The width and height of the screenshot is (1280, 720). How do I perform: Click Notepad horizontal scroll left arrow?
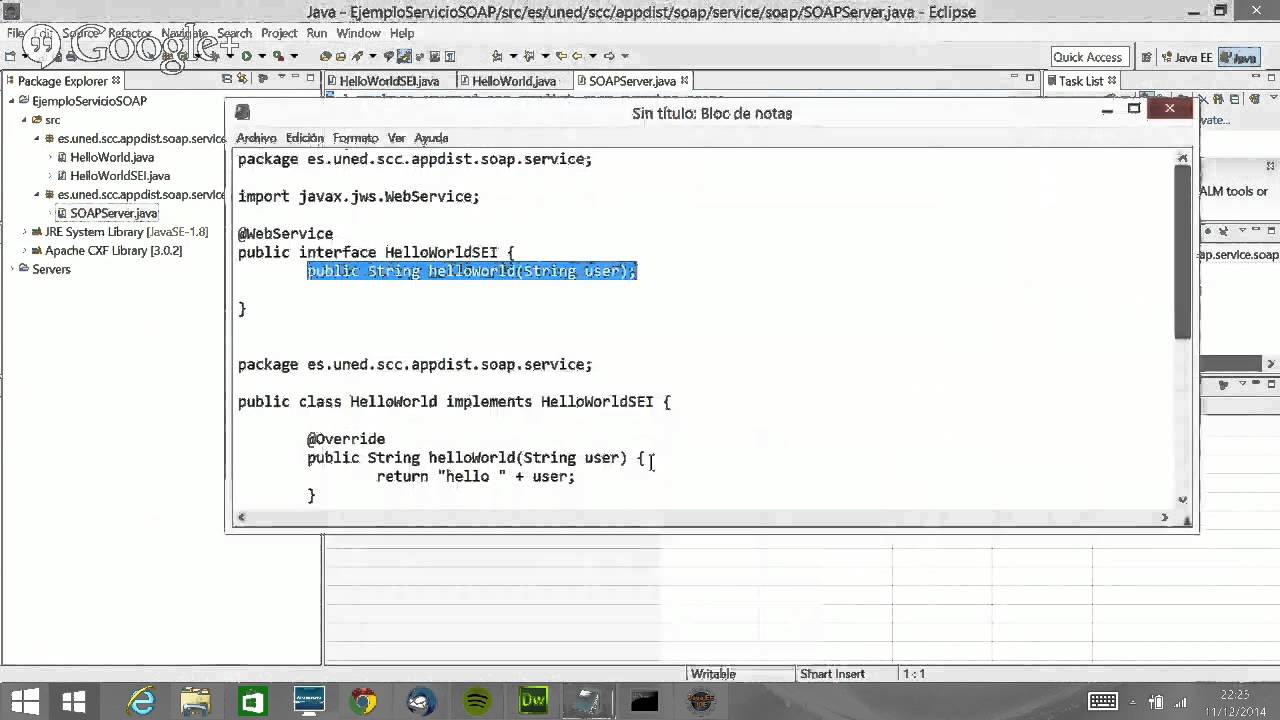pos(241,517)
